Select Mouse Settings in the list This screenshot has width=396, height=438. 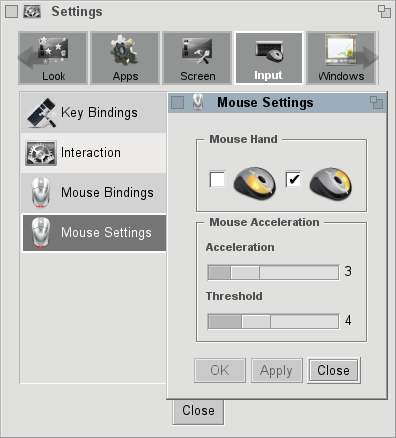(x=94, y=233)
